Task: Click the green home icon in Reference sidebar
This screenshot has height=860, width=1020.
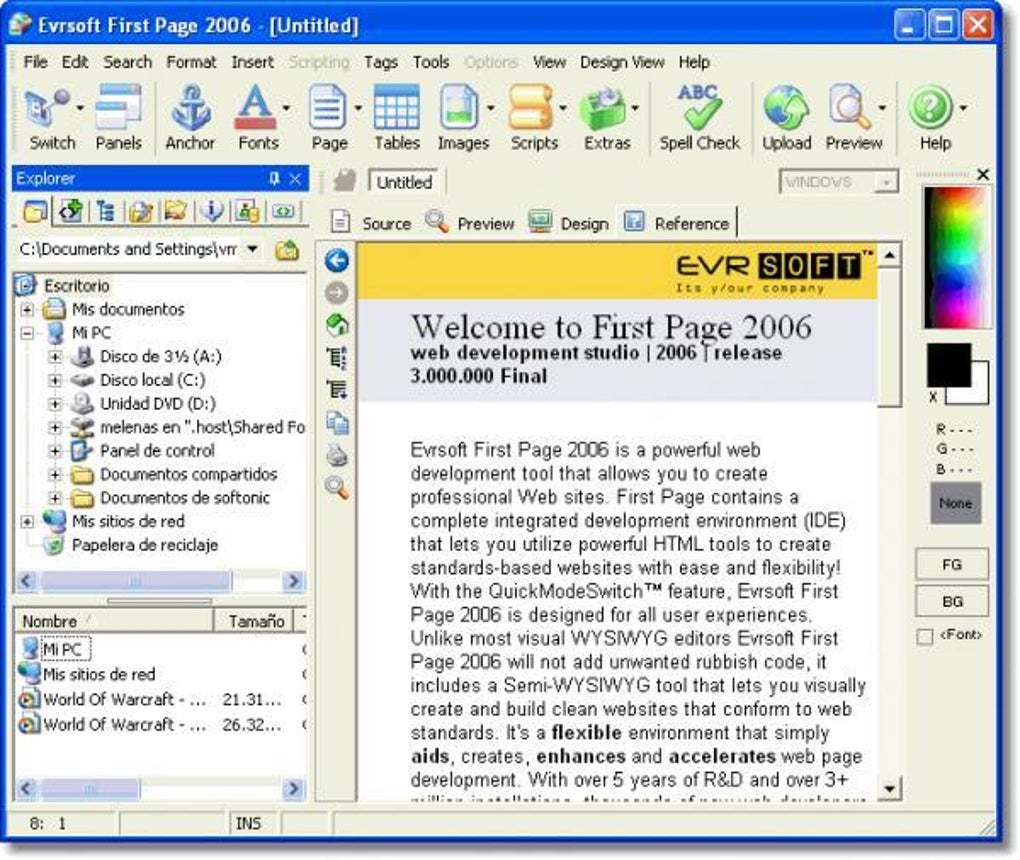Action: 336,325
